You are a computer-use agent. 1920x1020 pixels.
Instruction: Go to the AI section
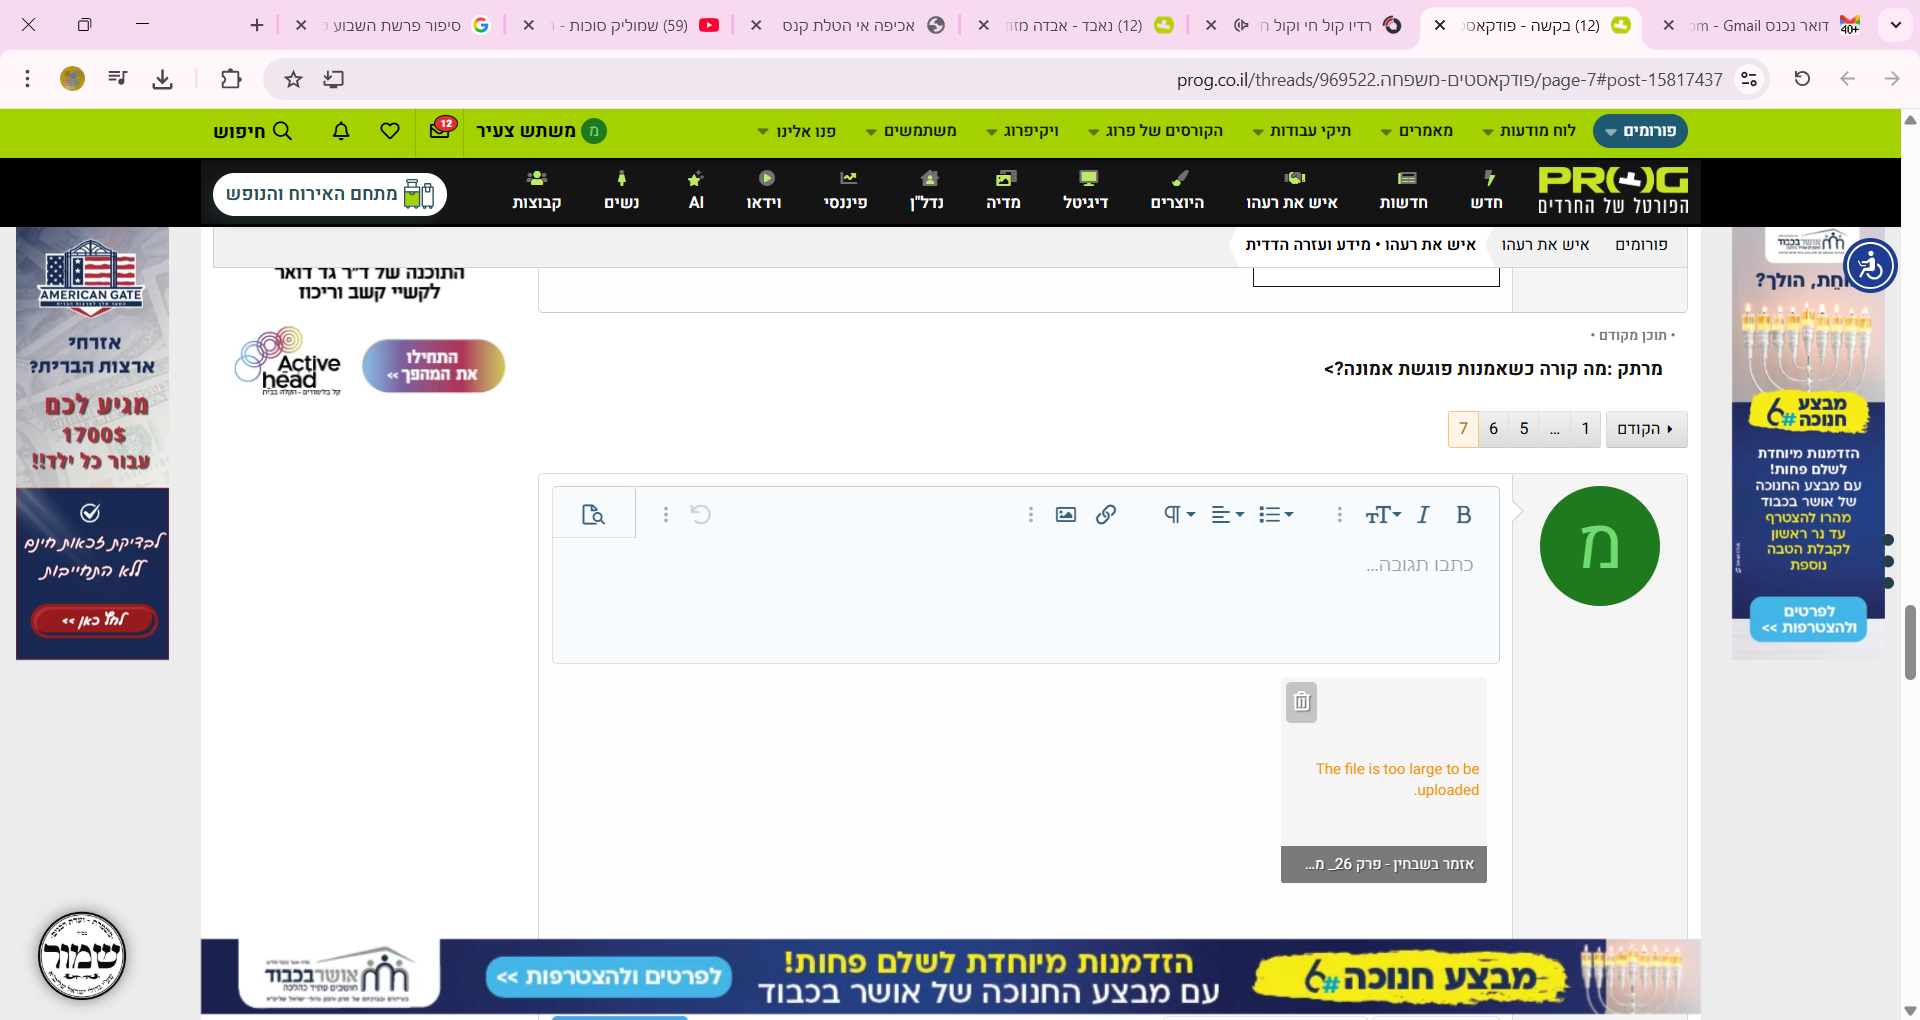click(x=696, y=191)
